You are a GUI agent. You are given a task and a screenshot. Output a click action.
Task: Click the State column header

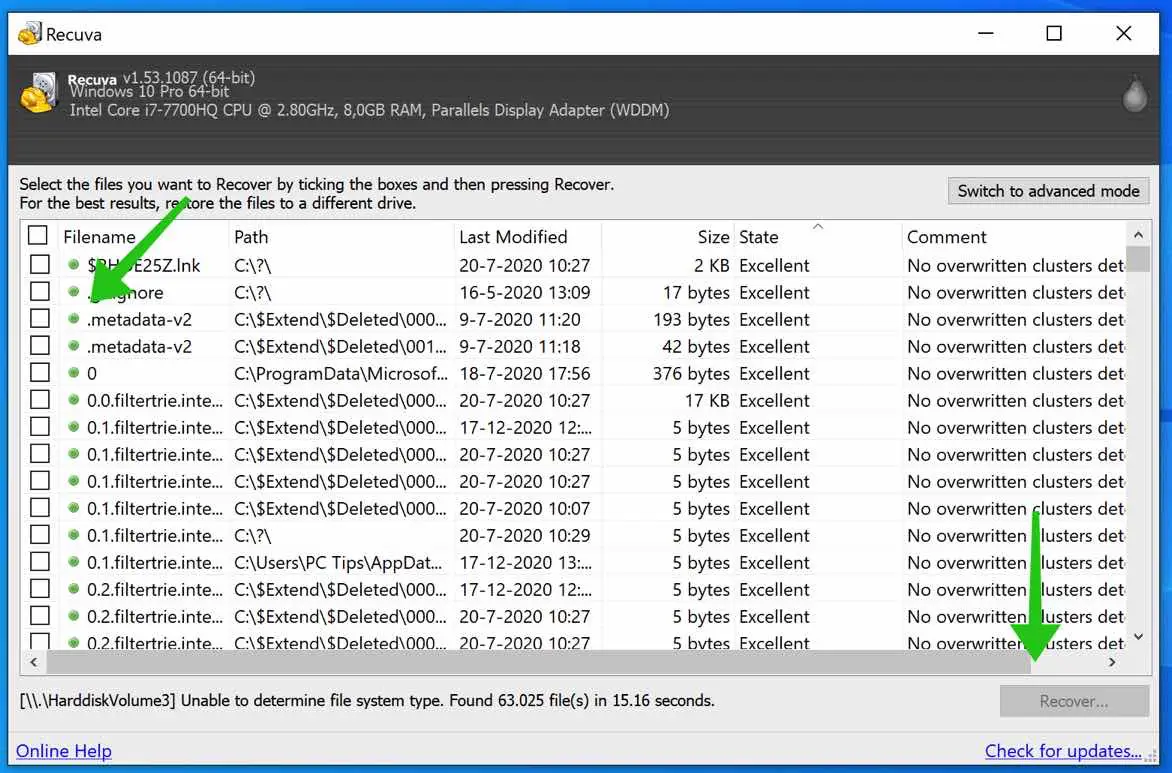pyautogui.click(x=818, y=237)
